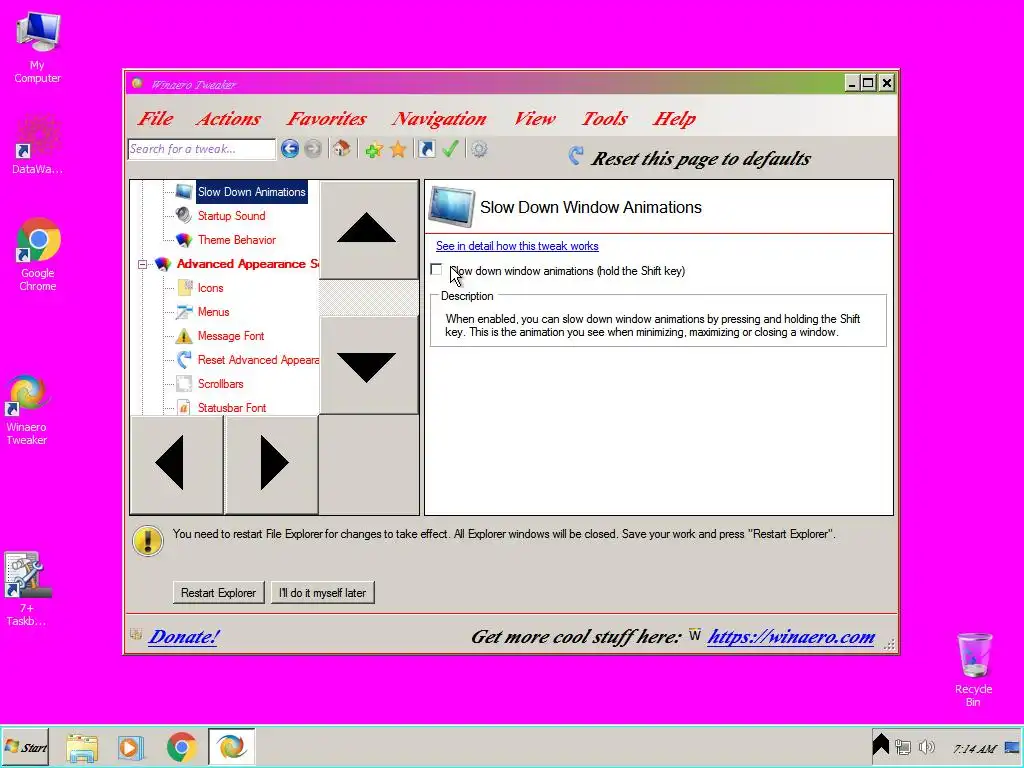Viewport: 1024px width, 768px height.
Task: Open See in detail how this tweak works link
Action: tap(517, 246)
